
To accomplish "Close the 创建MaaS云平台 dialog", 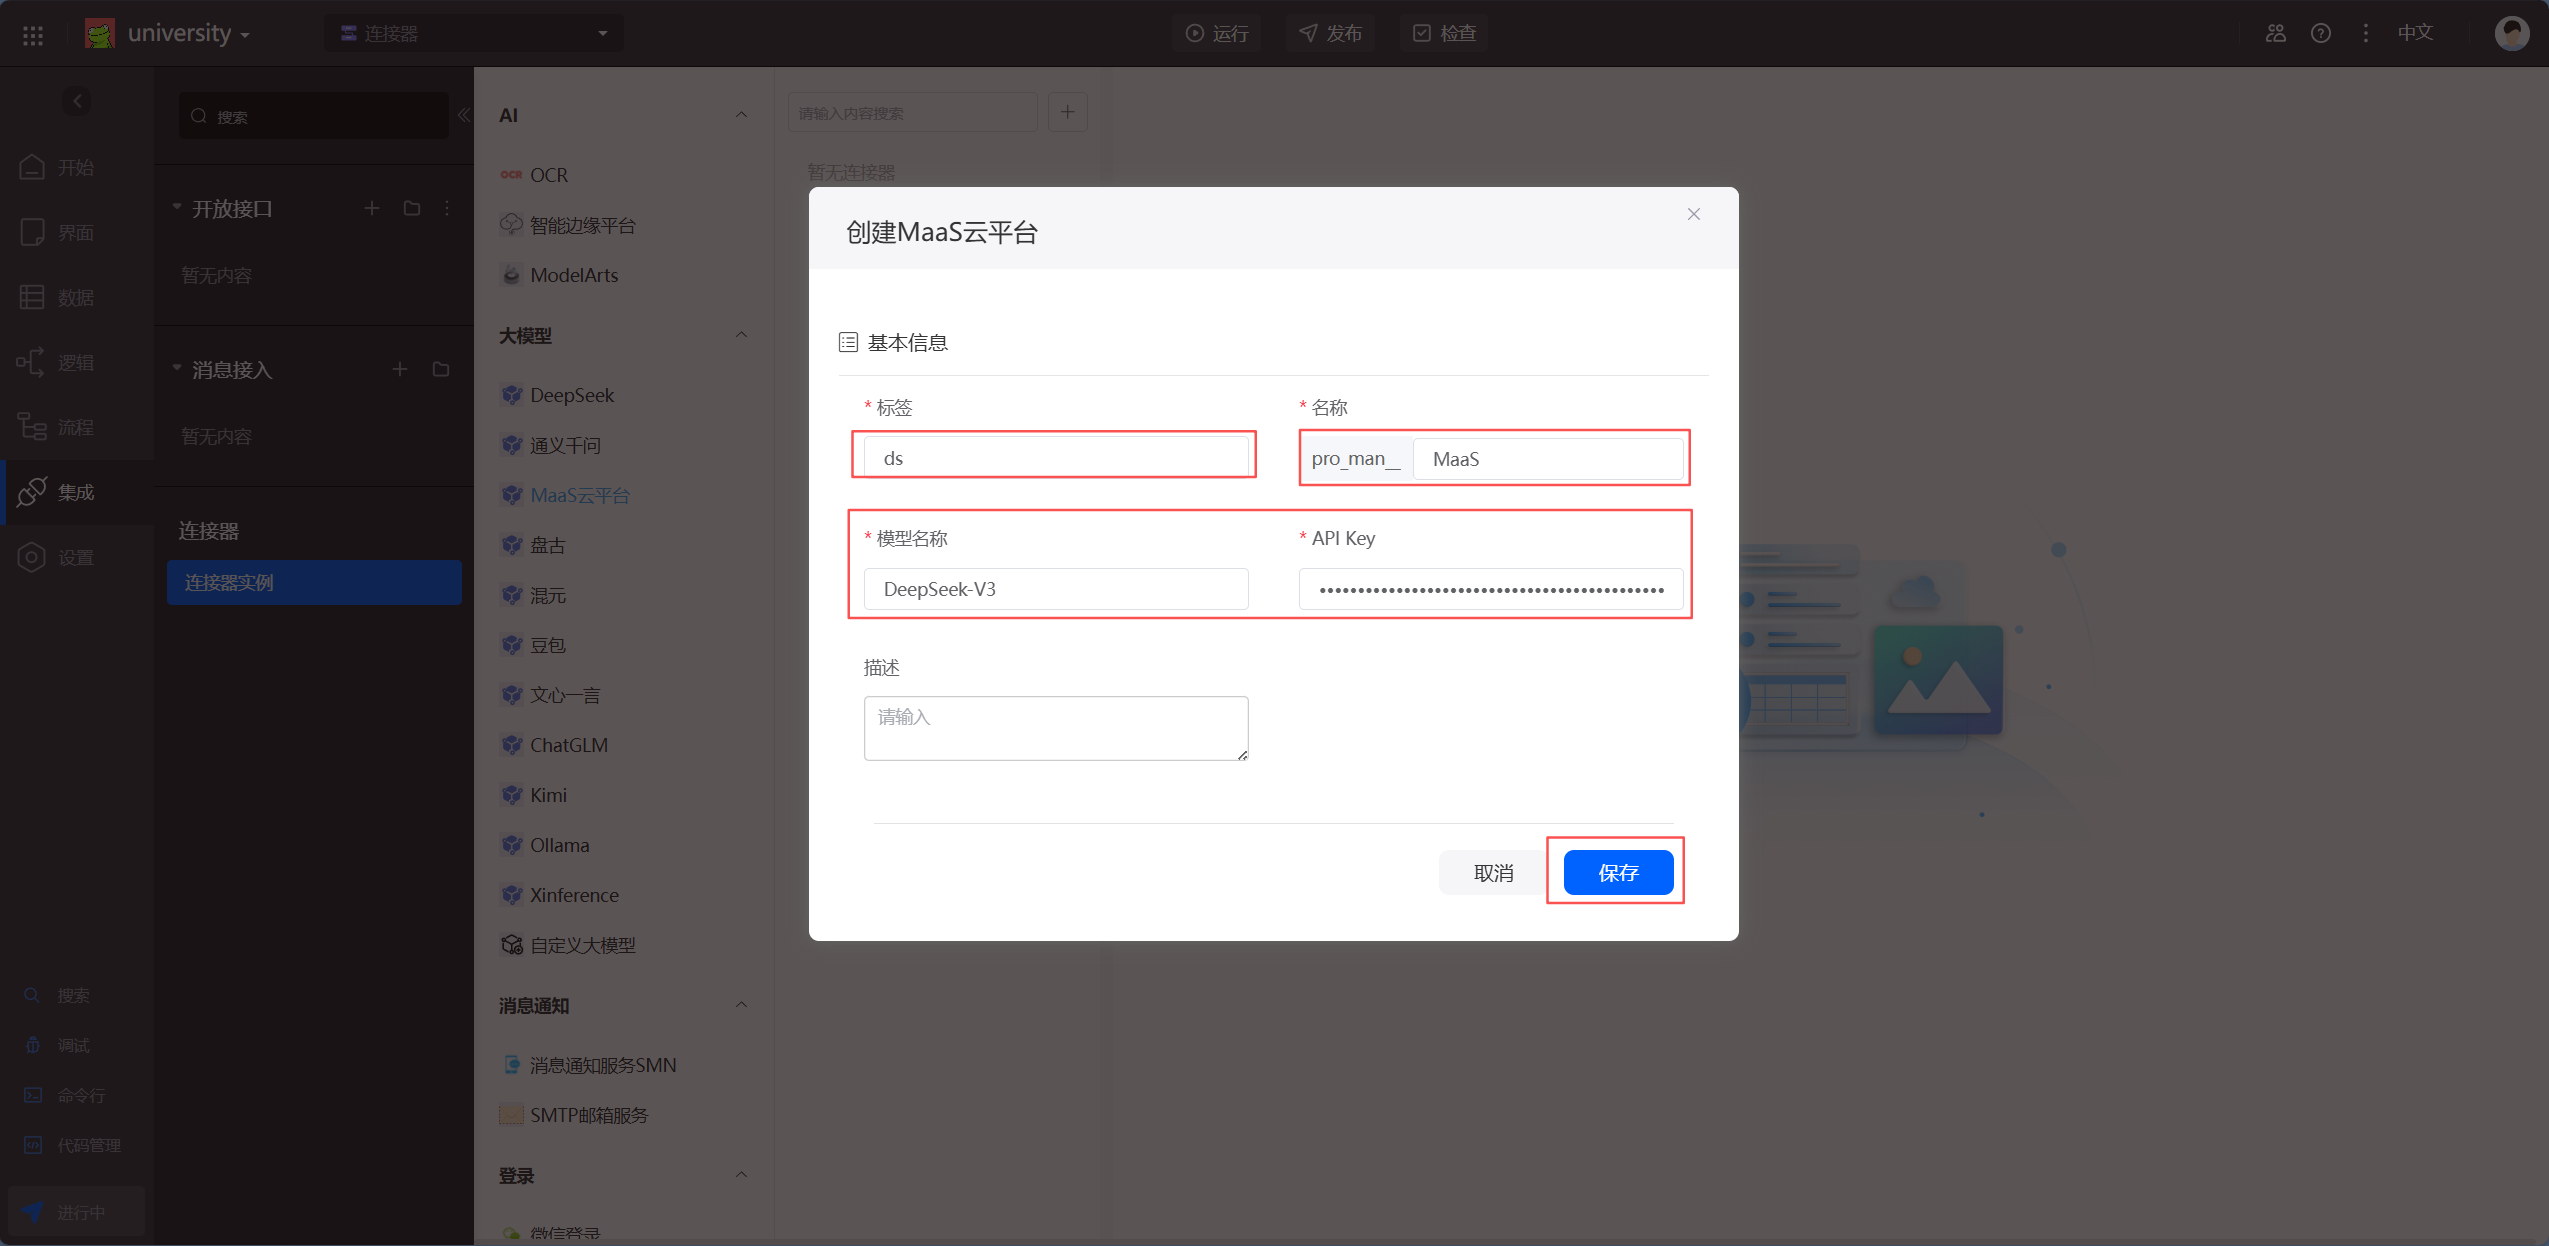I will 1693,214.
